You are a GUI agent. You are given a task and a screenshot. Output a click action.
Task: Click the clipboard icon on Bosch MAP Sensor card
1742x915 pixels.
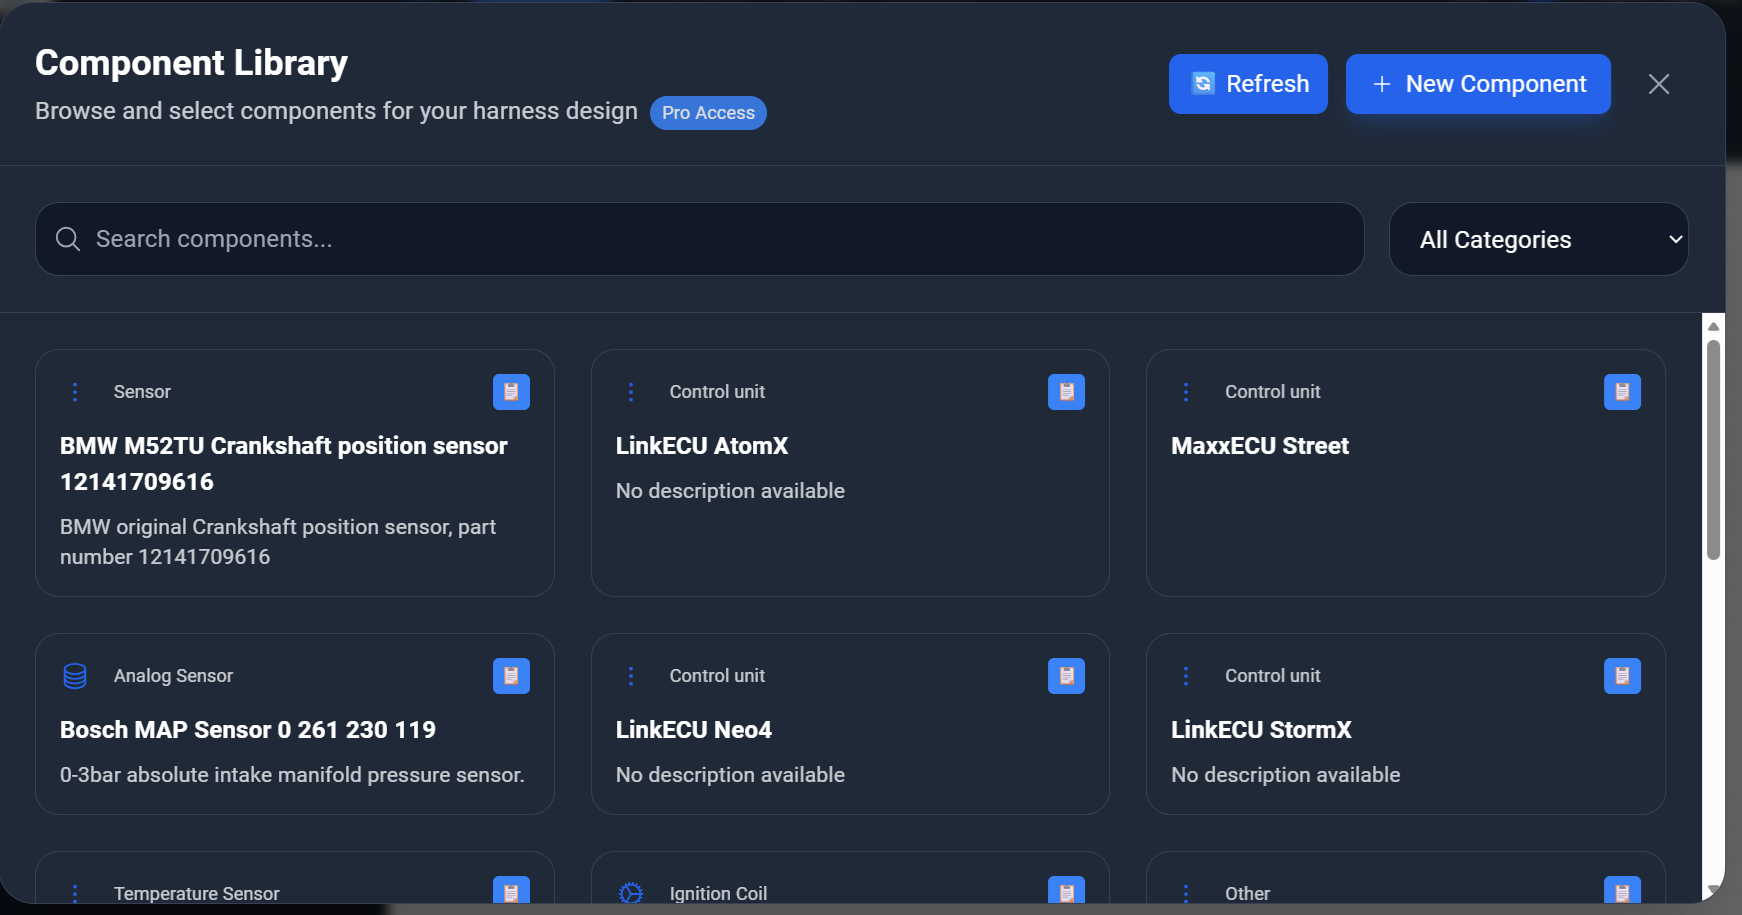[511, 676]
